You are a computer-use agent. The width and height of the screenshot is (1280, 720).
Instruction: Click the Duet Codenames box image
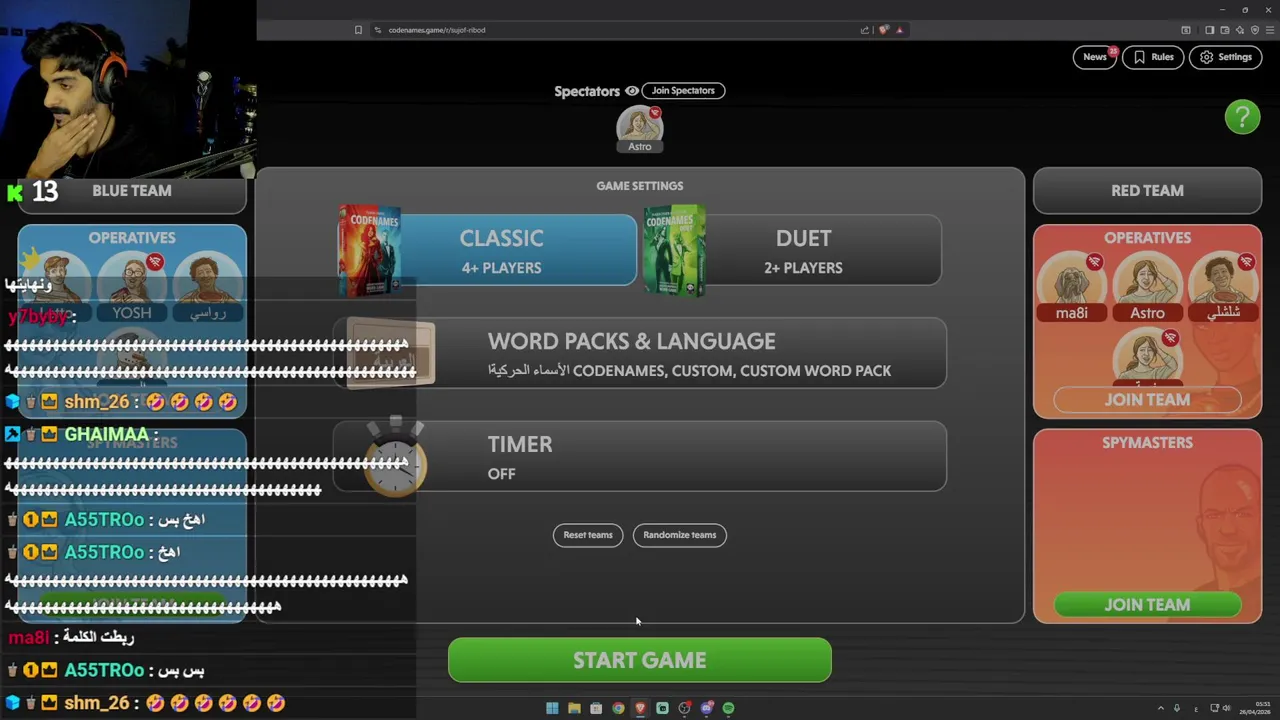(675, 251)
